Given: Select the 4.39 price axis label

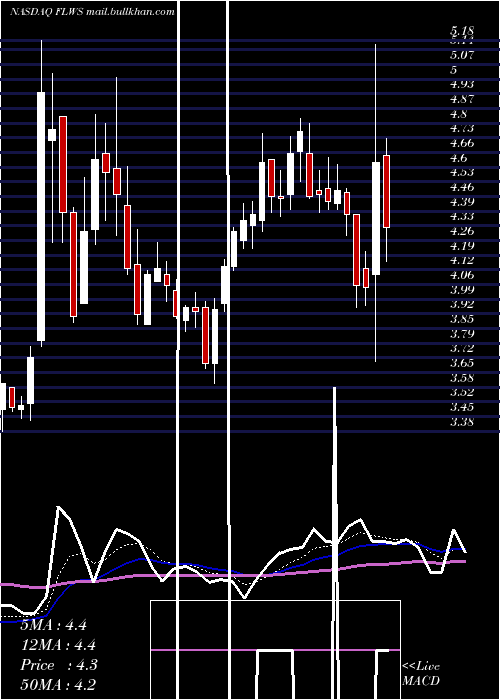Looking at the screenshot, I should tap(462, 202).
